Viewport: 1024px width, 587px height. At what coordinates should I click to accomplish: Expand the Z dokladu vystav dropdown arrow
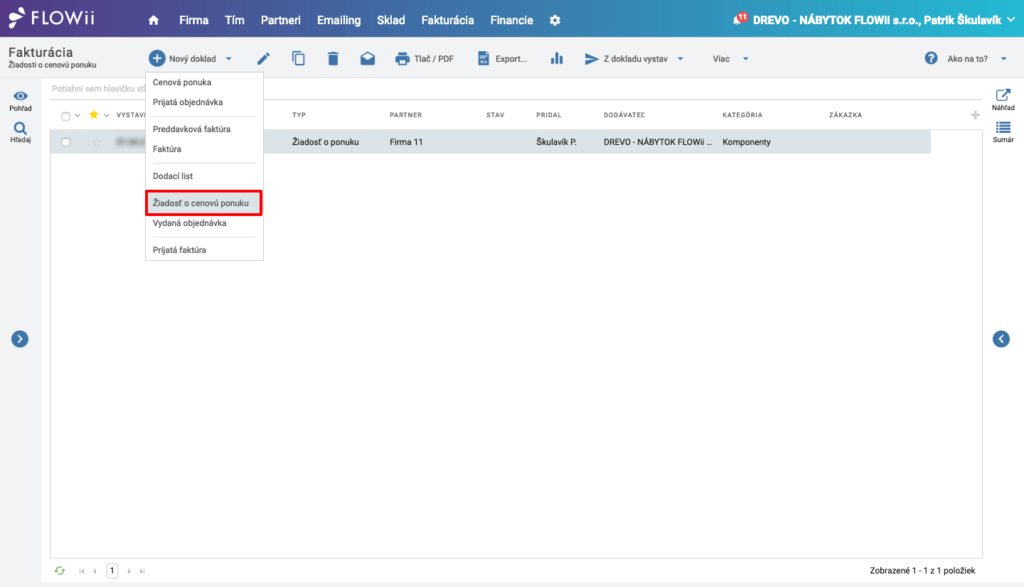point(680,59)
